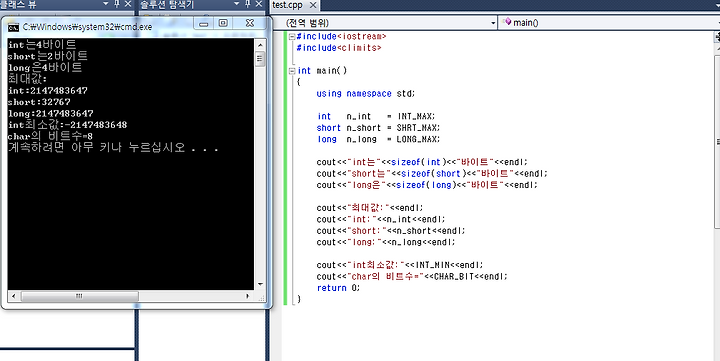720x361 pixels.
Task: Click the cout "최대값:" code line
Action: coord(370,208)
